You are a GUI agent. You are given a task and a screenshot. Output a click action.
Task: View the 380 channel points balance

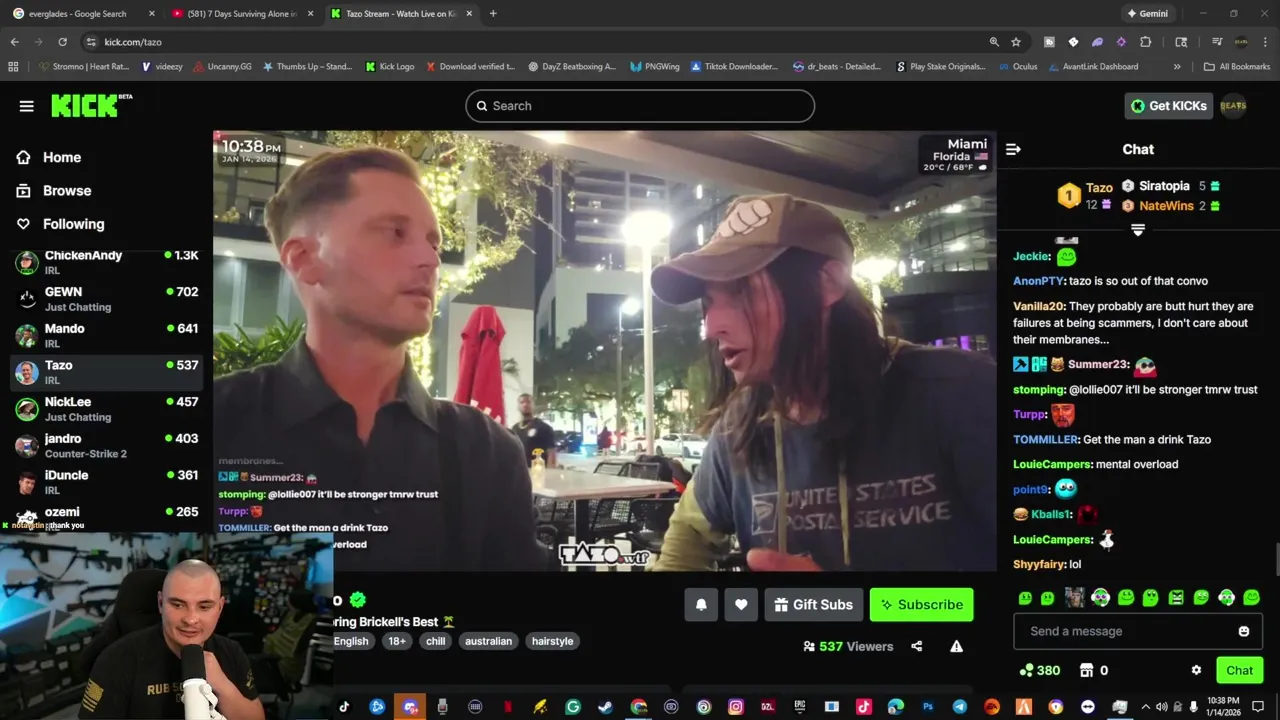click(1039, 670)
